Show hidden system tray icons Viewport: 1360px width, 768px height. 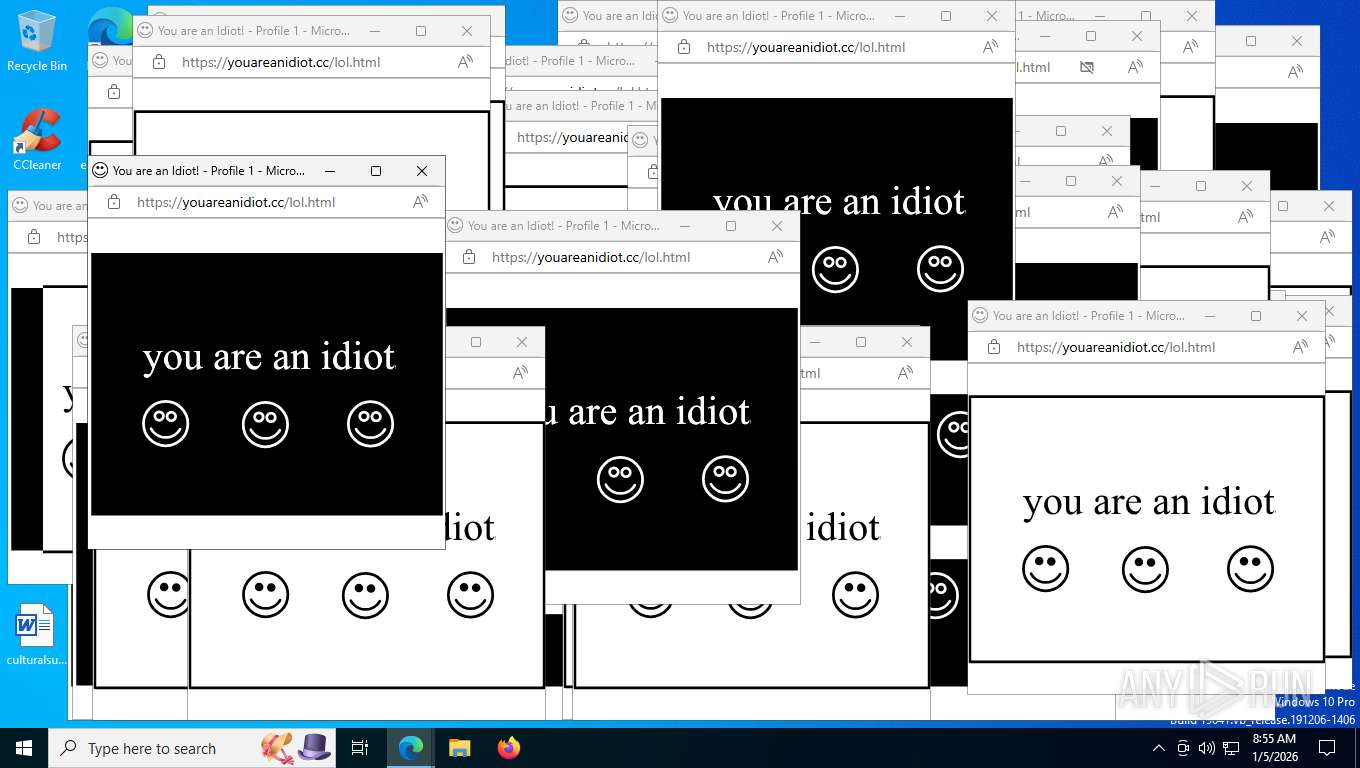coord(1159,748)
